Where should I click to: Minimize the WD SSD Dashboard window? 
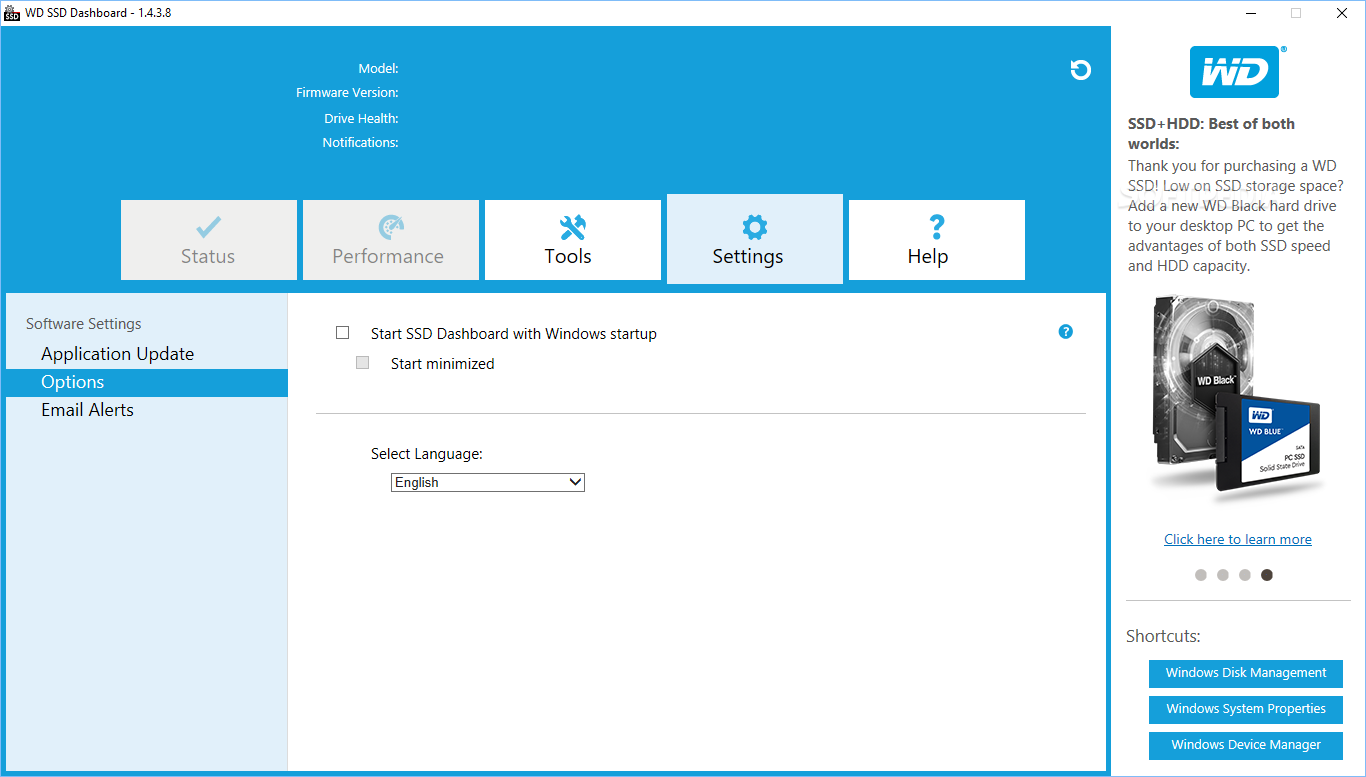pyautogui.click(x=1250, y=13)
